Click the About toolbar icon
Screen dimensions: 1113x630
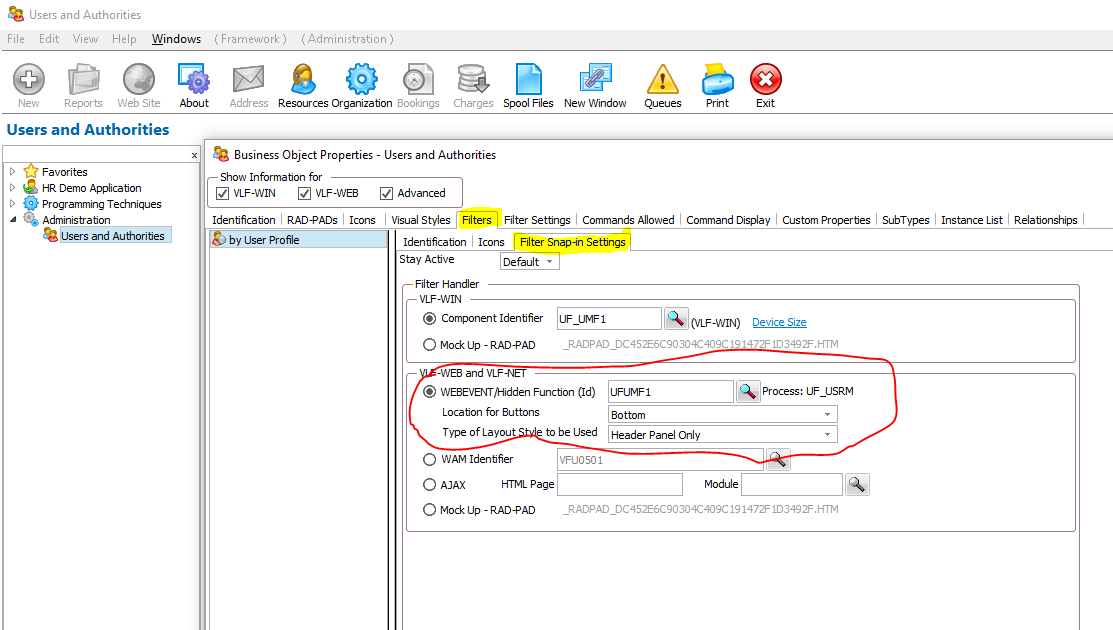[x=194, y=81]
